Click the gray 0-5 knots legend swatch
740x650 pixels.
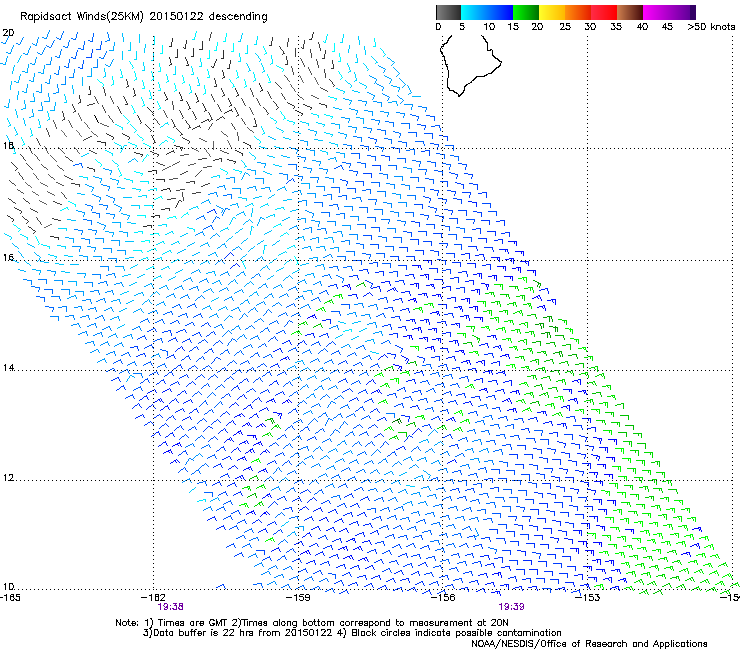(448, 12)
